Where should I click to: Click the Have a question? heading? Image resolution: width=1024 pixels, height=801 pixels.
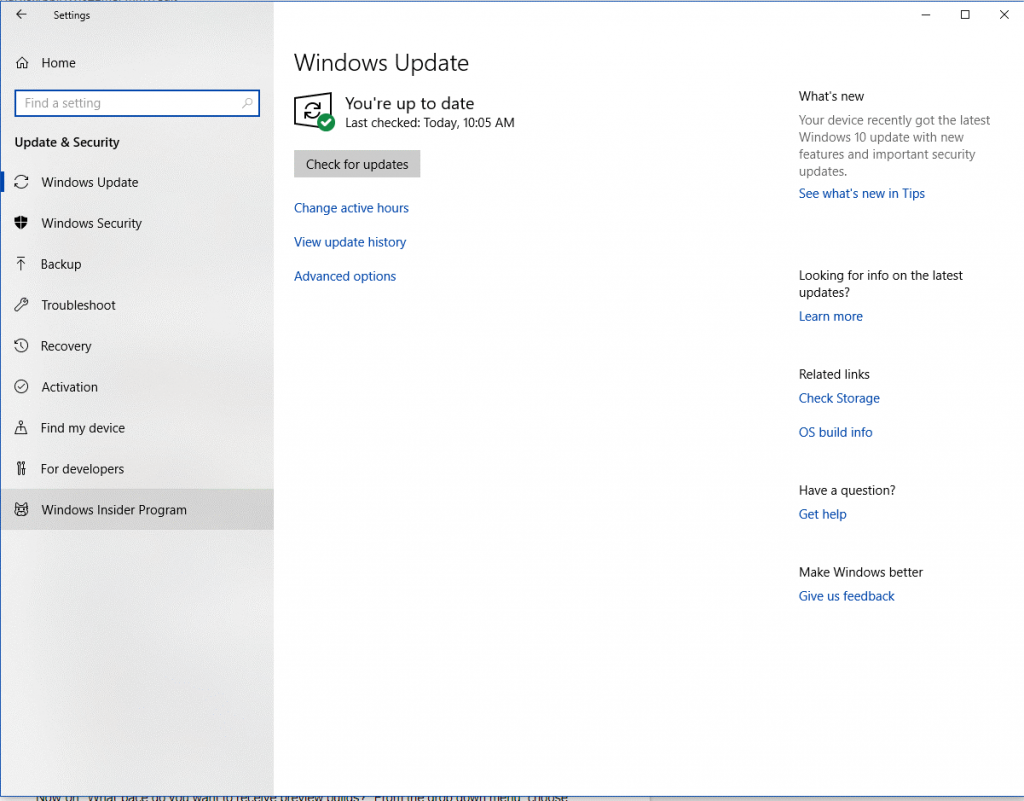pyautogui.click(x=847, y=490)
